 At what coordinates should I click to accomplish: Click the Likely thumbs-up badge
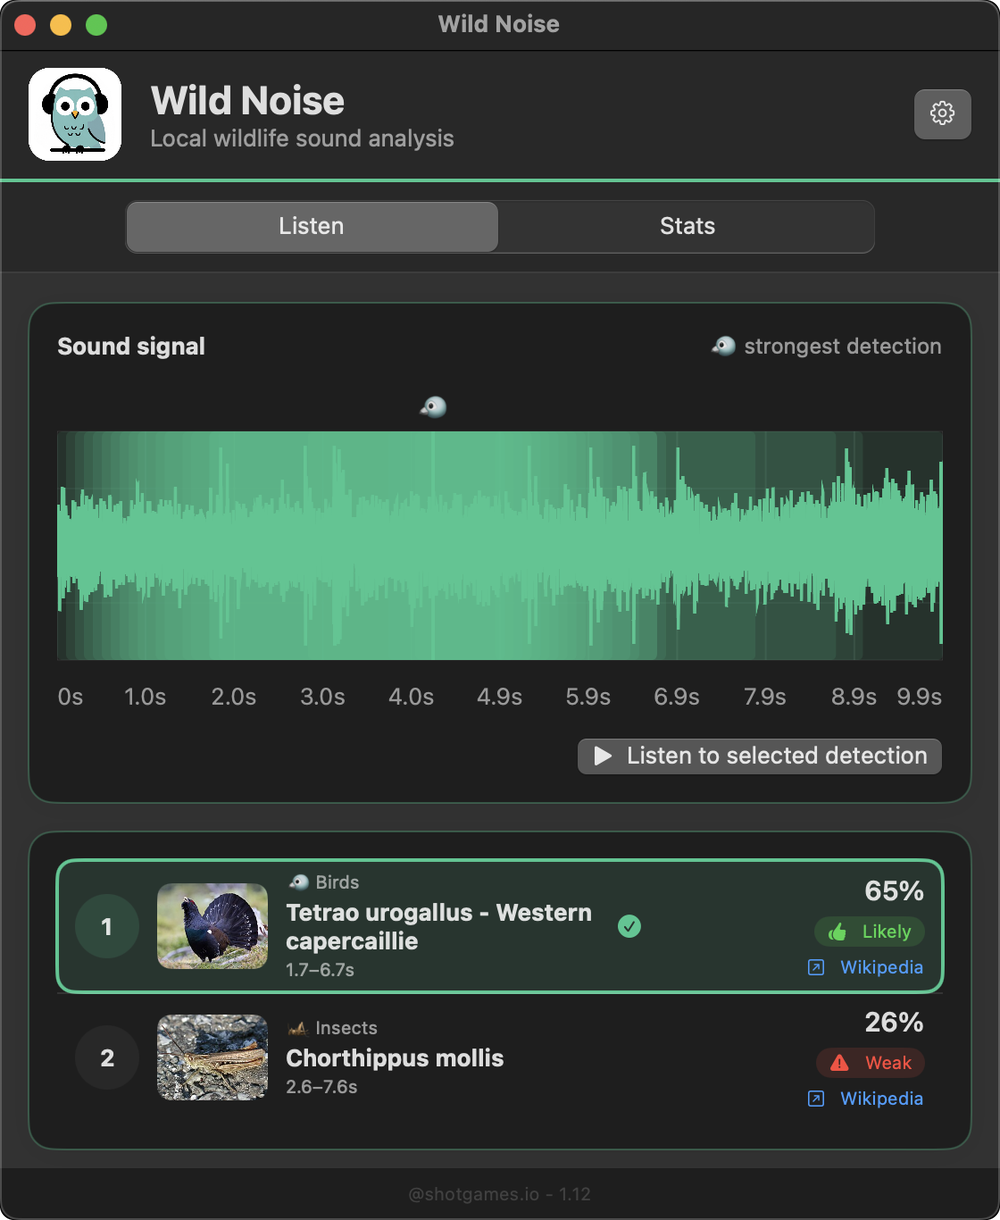(869, 931)
